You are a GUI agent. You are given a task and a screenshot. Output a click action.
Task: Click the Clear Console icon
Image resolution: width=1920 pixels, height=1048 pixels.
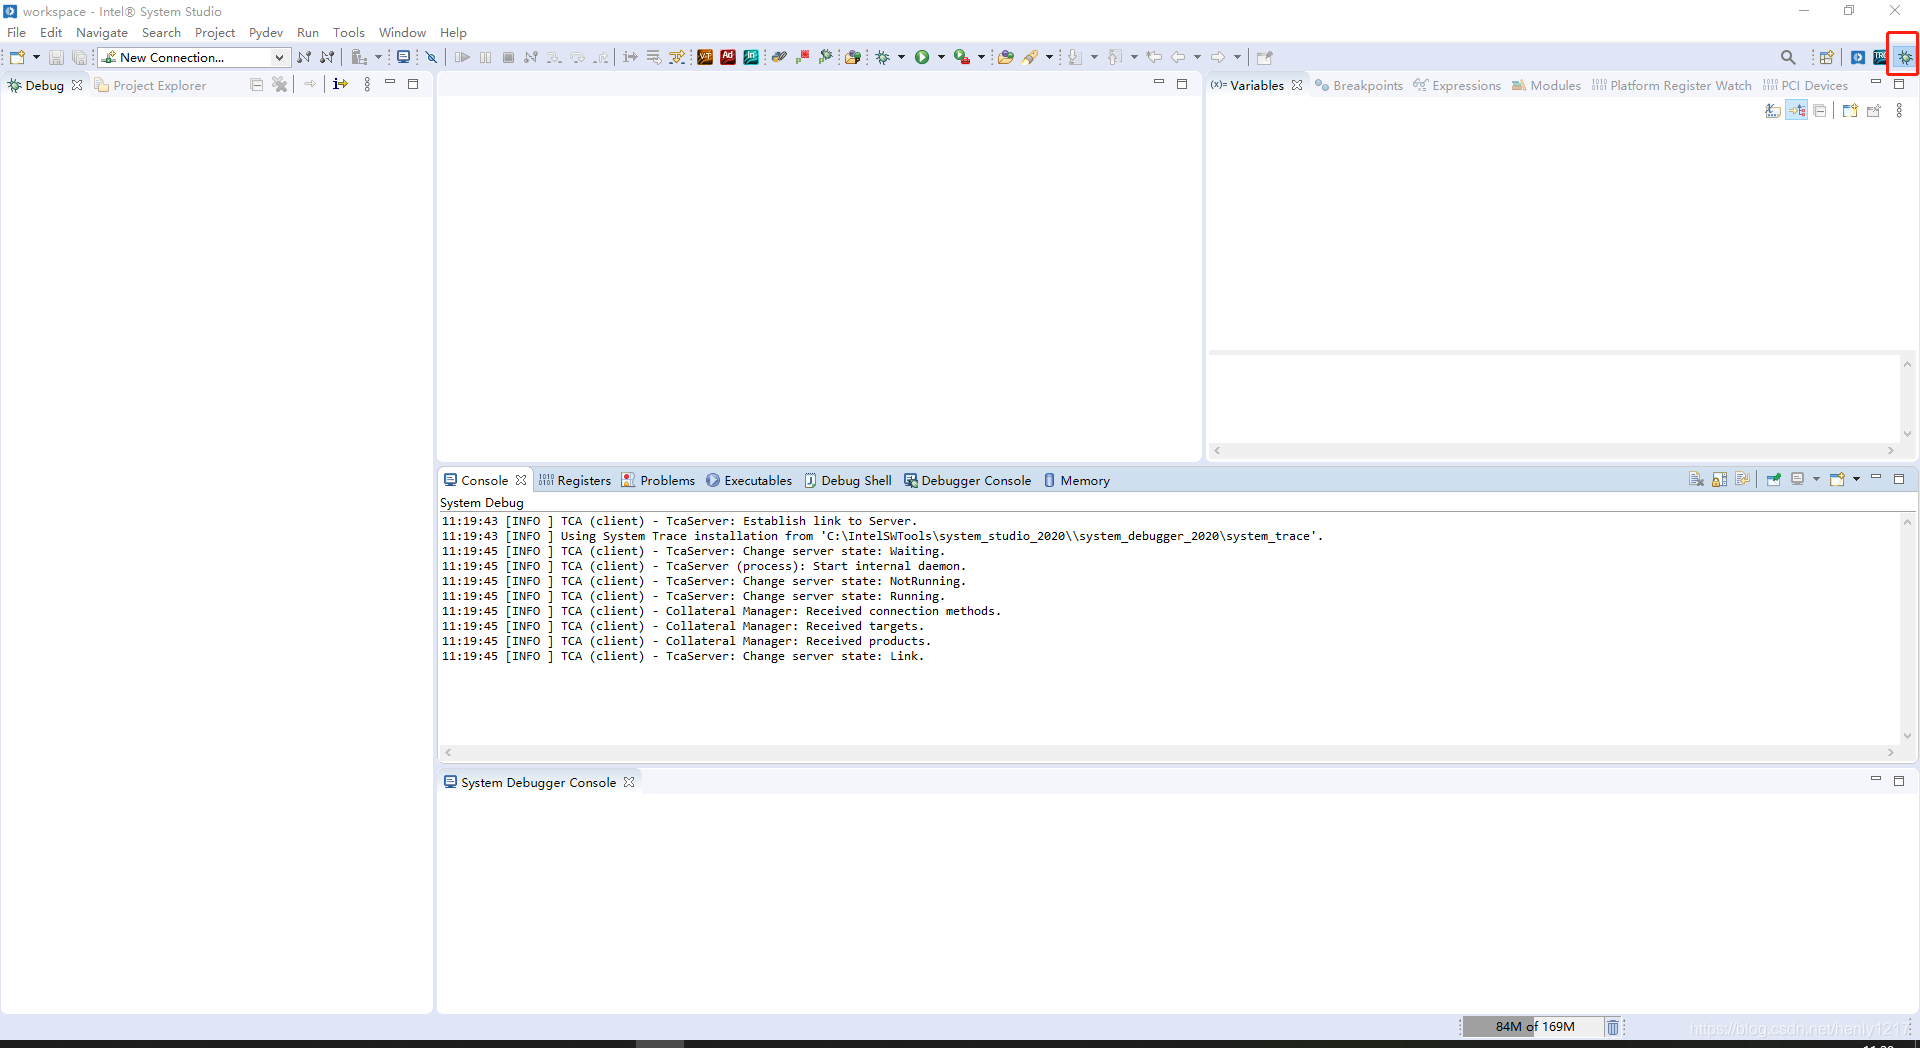(x=1696, y=479)
